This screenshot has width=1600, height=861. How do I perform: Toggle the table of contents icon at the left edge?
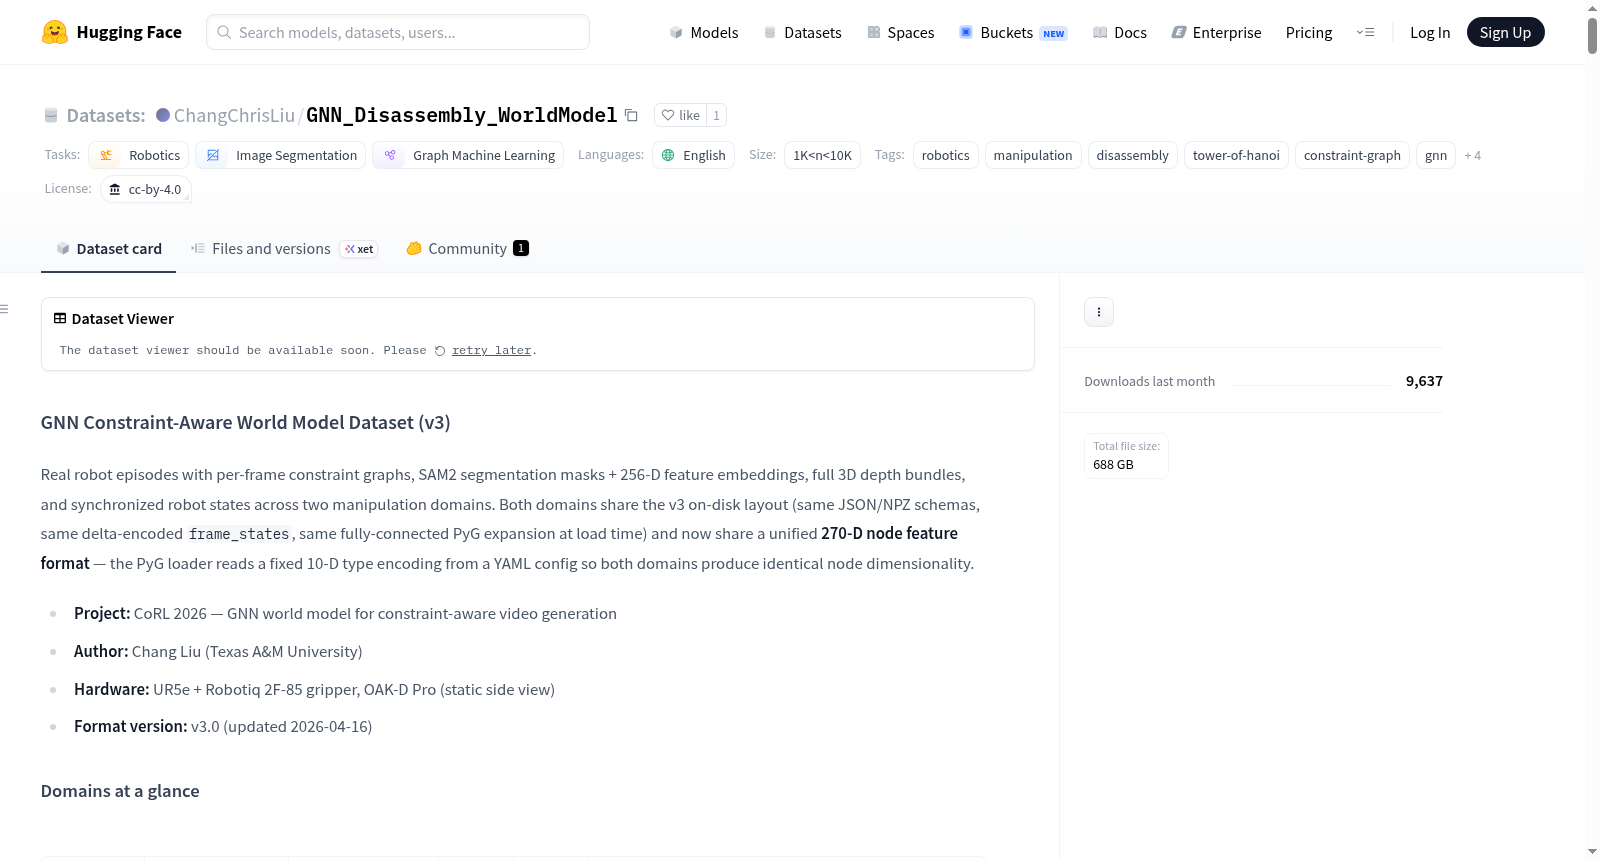pyautogui.click(x=5, y=309)
